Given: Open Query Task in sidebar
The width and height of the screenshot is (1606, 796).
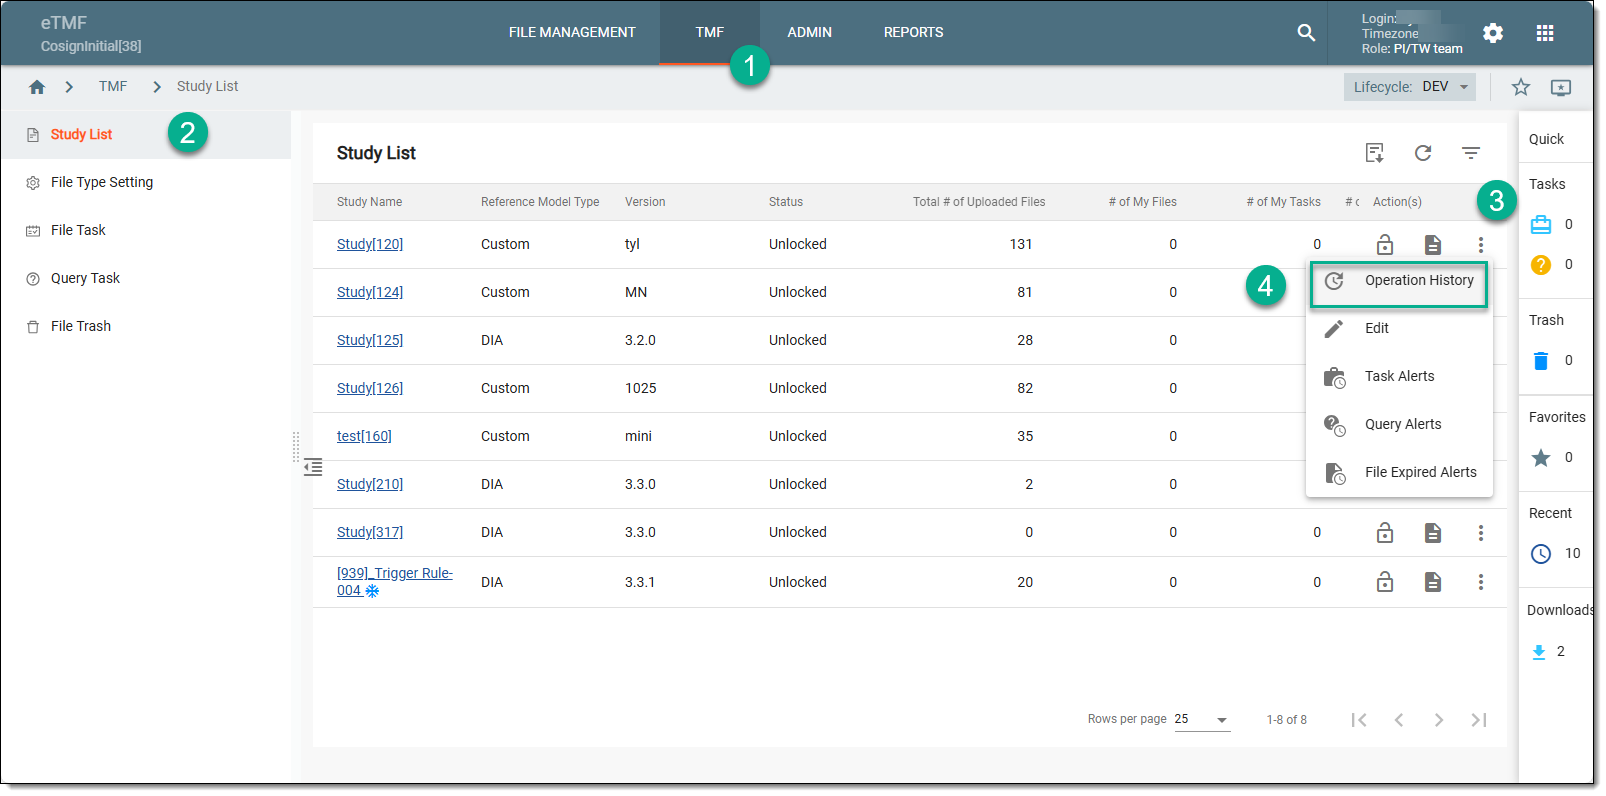Looking at the screenshot, I should tap(146, 278).
